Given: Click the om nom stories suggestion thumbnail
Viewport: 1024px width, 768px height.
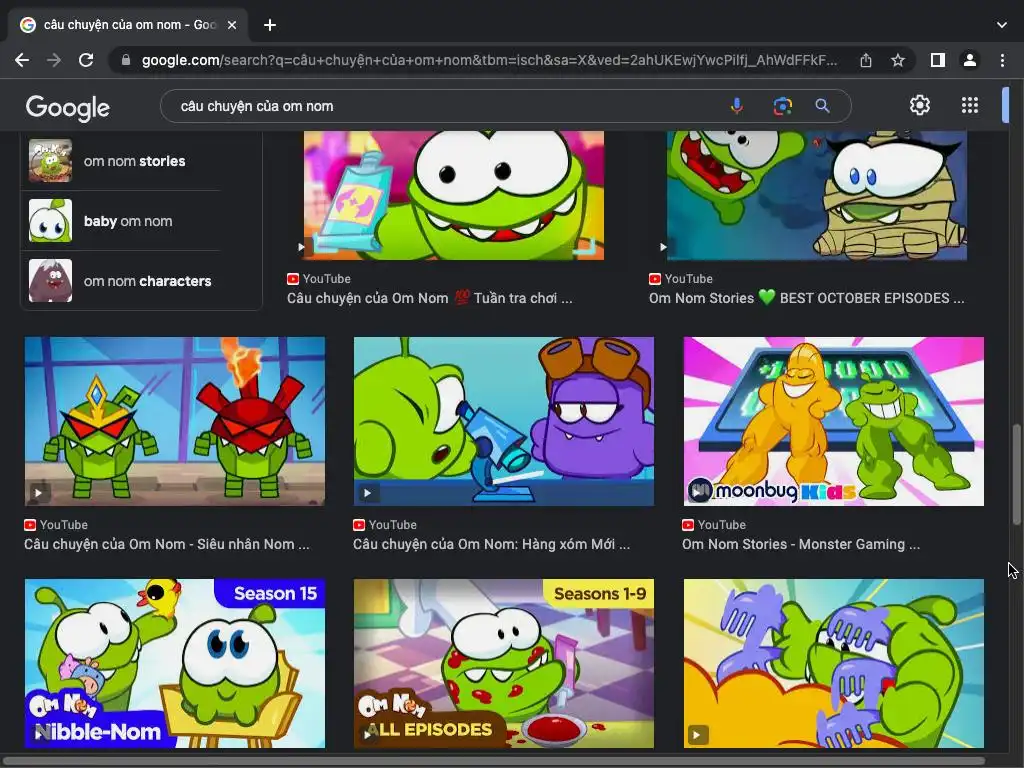Looking at the screenshot, I should coord(50,160).
